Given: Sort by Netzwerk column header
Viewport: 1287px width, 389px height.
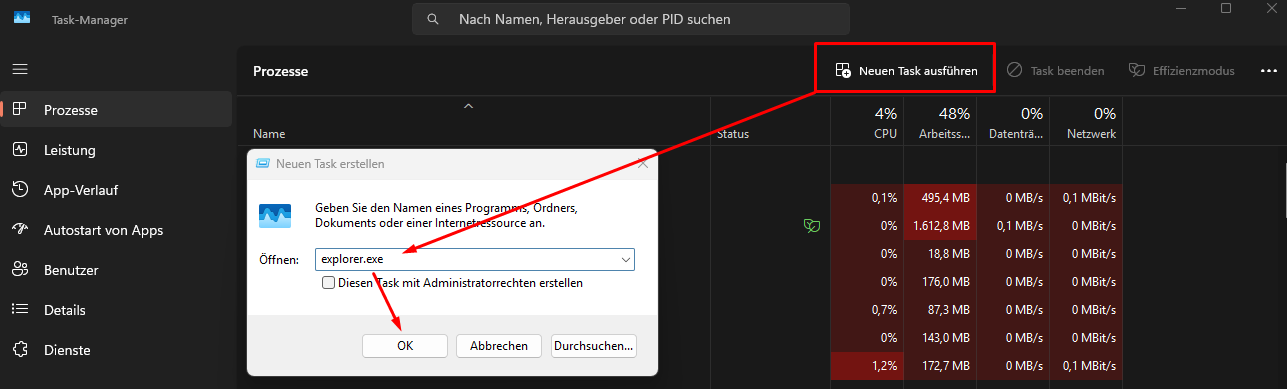Looking at the screenshot, I should [1086, 123].
